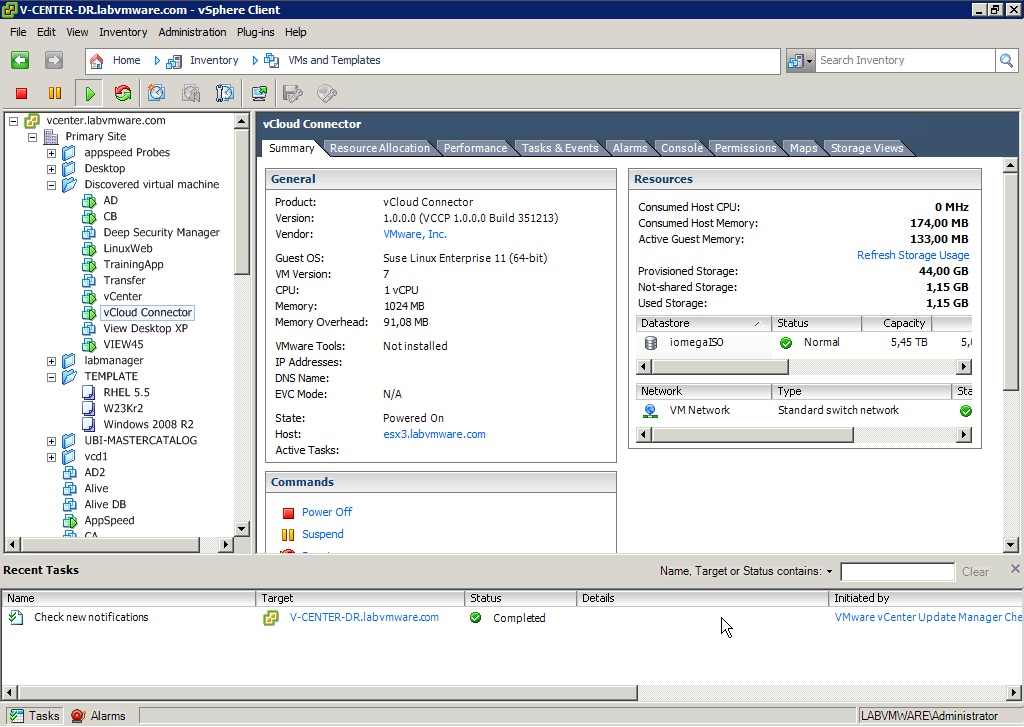Select View Desktop XP in the tree
The height and width of the screenshot is (727, 1024).
point(145,329)
